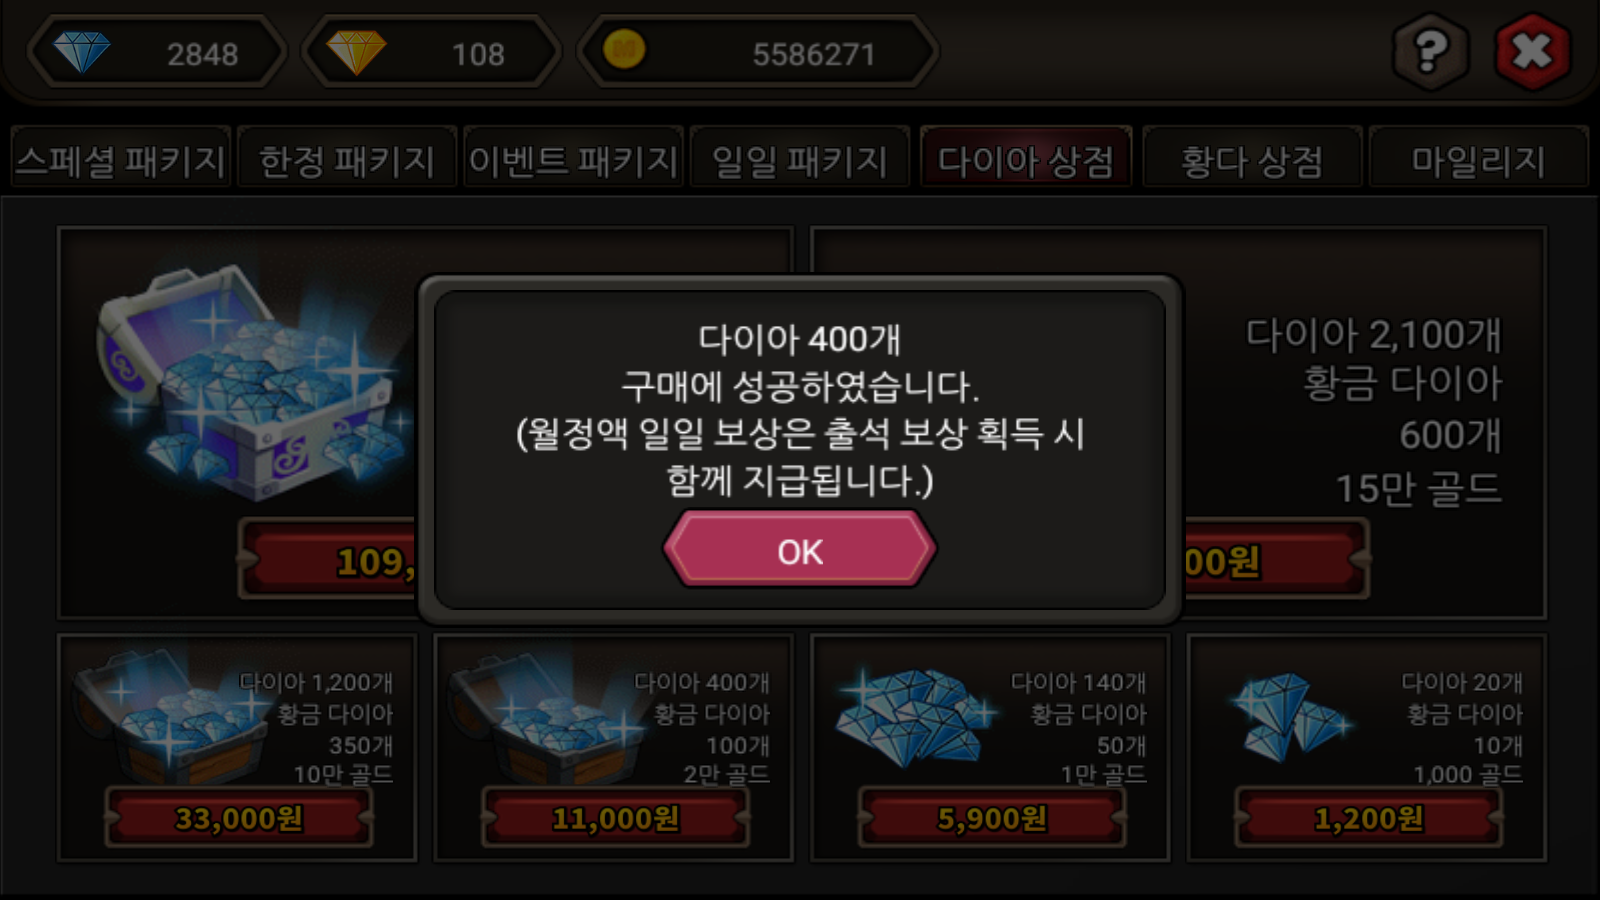
Task: Tap the gold coin icon
Action: point(624,50)
